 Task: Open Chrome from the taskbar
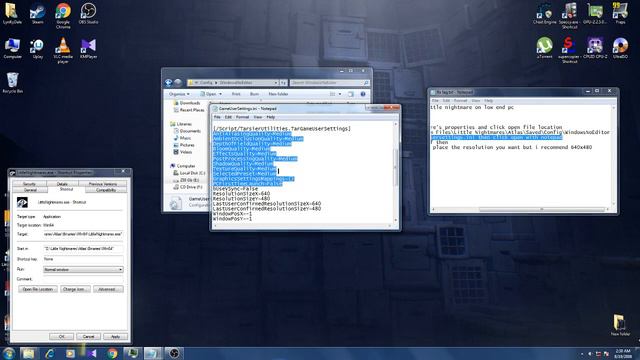tap(112, 353)
